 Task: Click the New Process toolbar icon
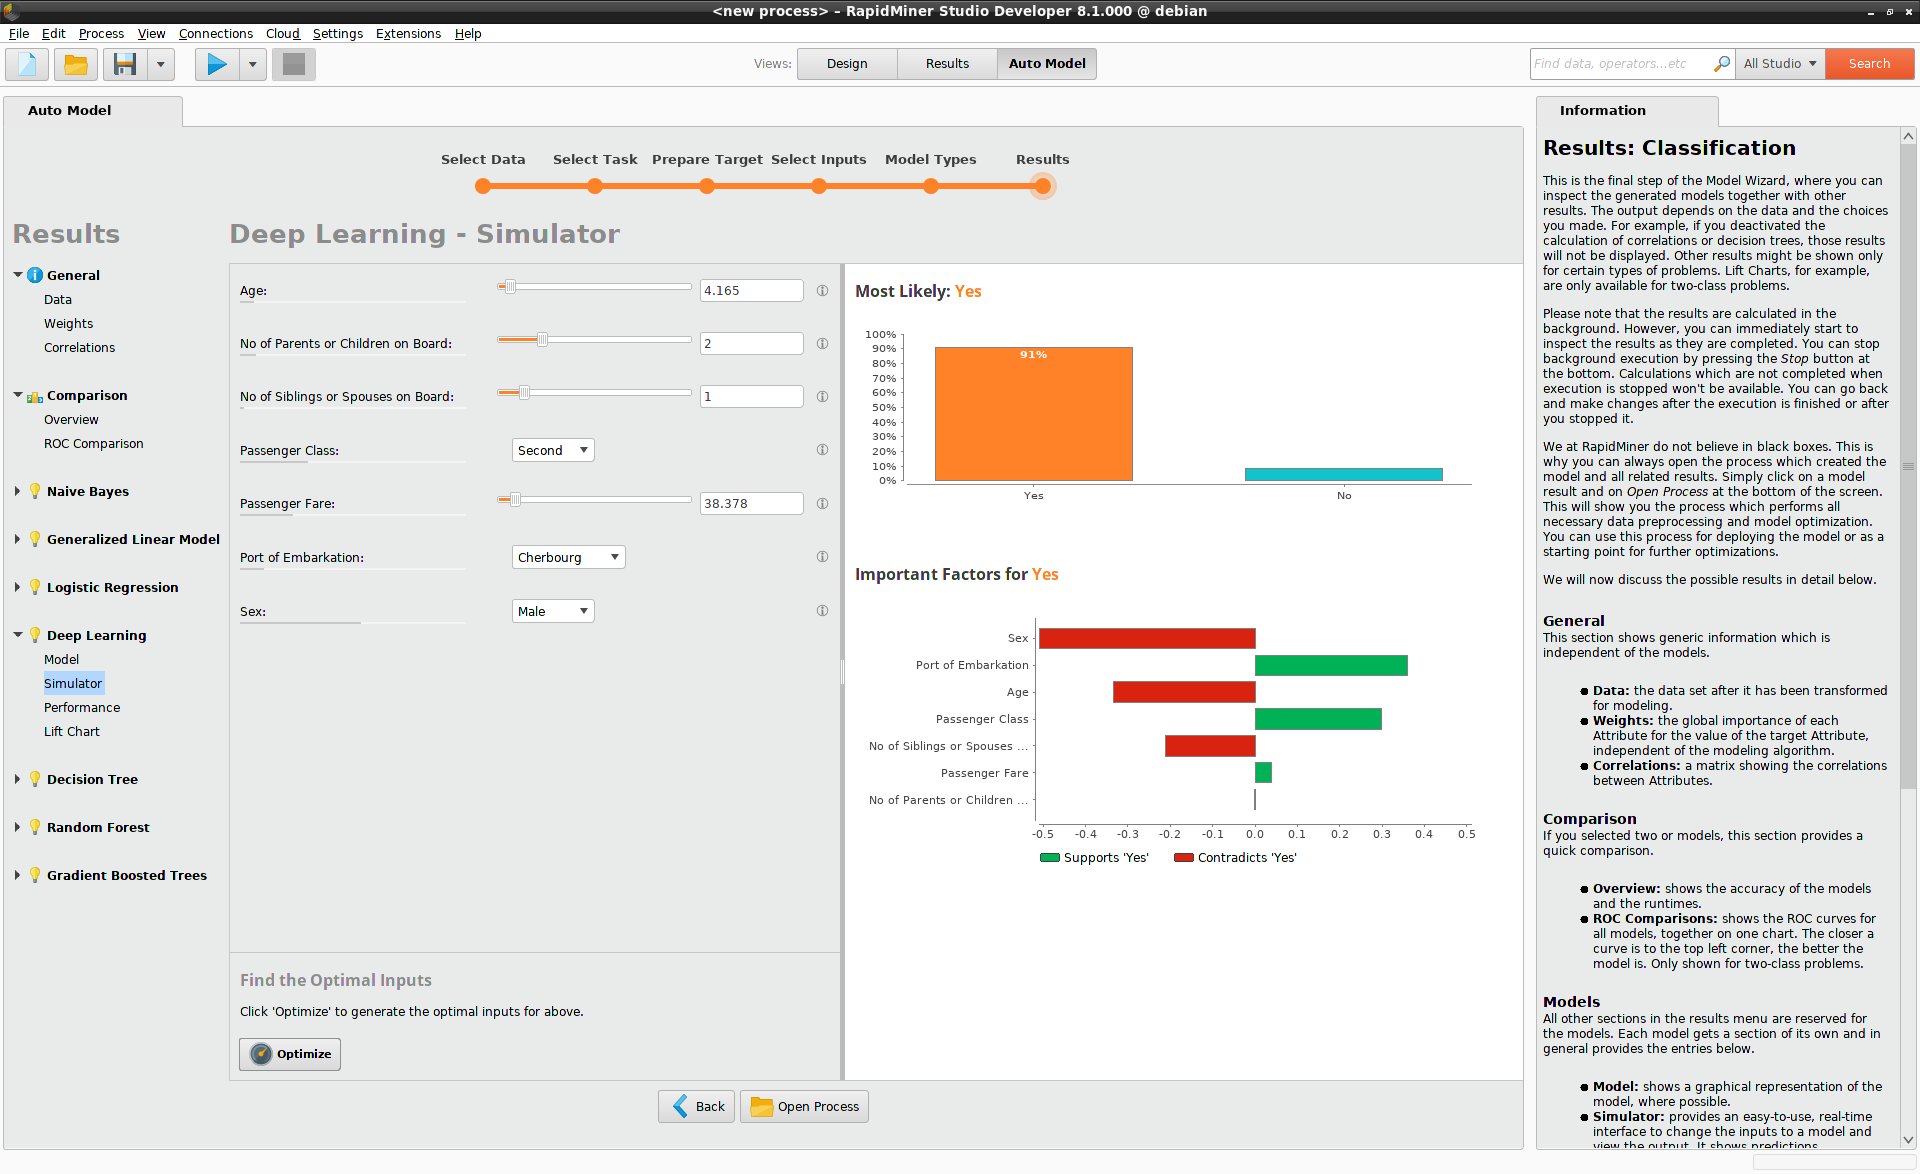[x=27, y=64]
